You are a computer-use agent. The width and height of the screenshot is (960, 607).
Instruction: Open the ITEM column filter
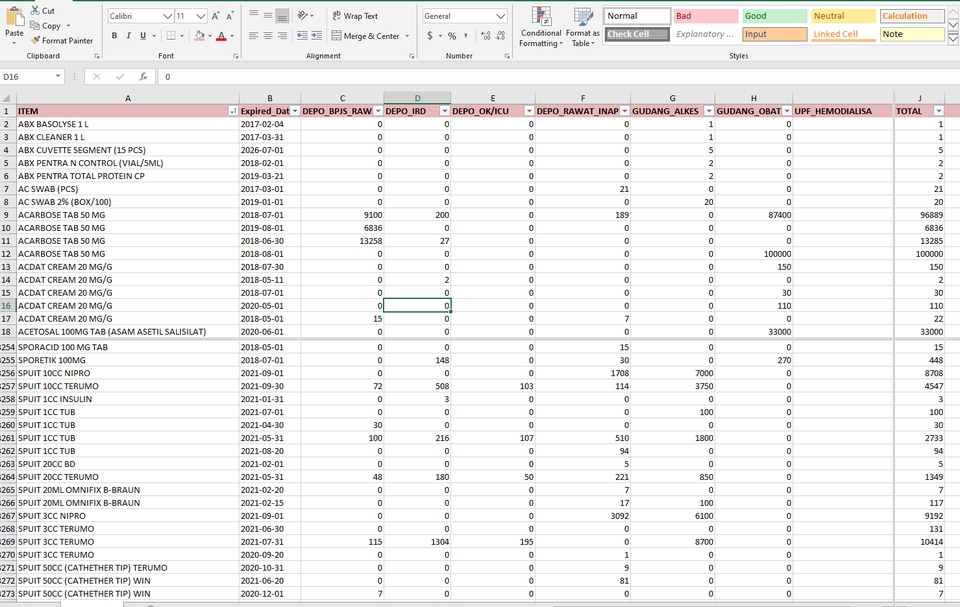233,111
